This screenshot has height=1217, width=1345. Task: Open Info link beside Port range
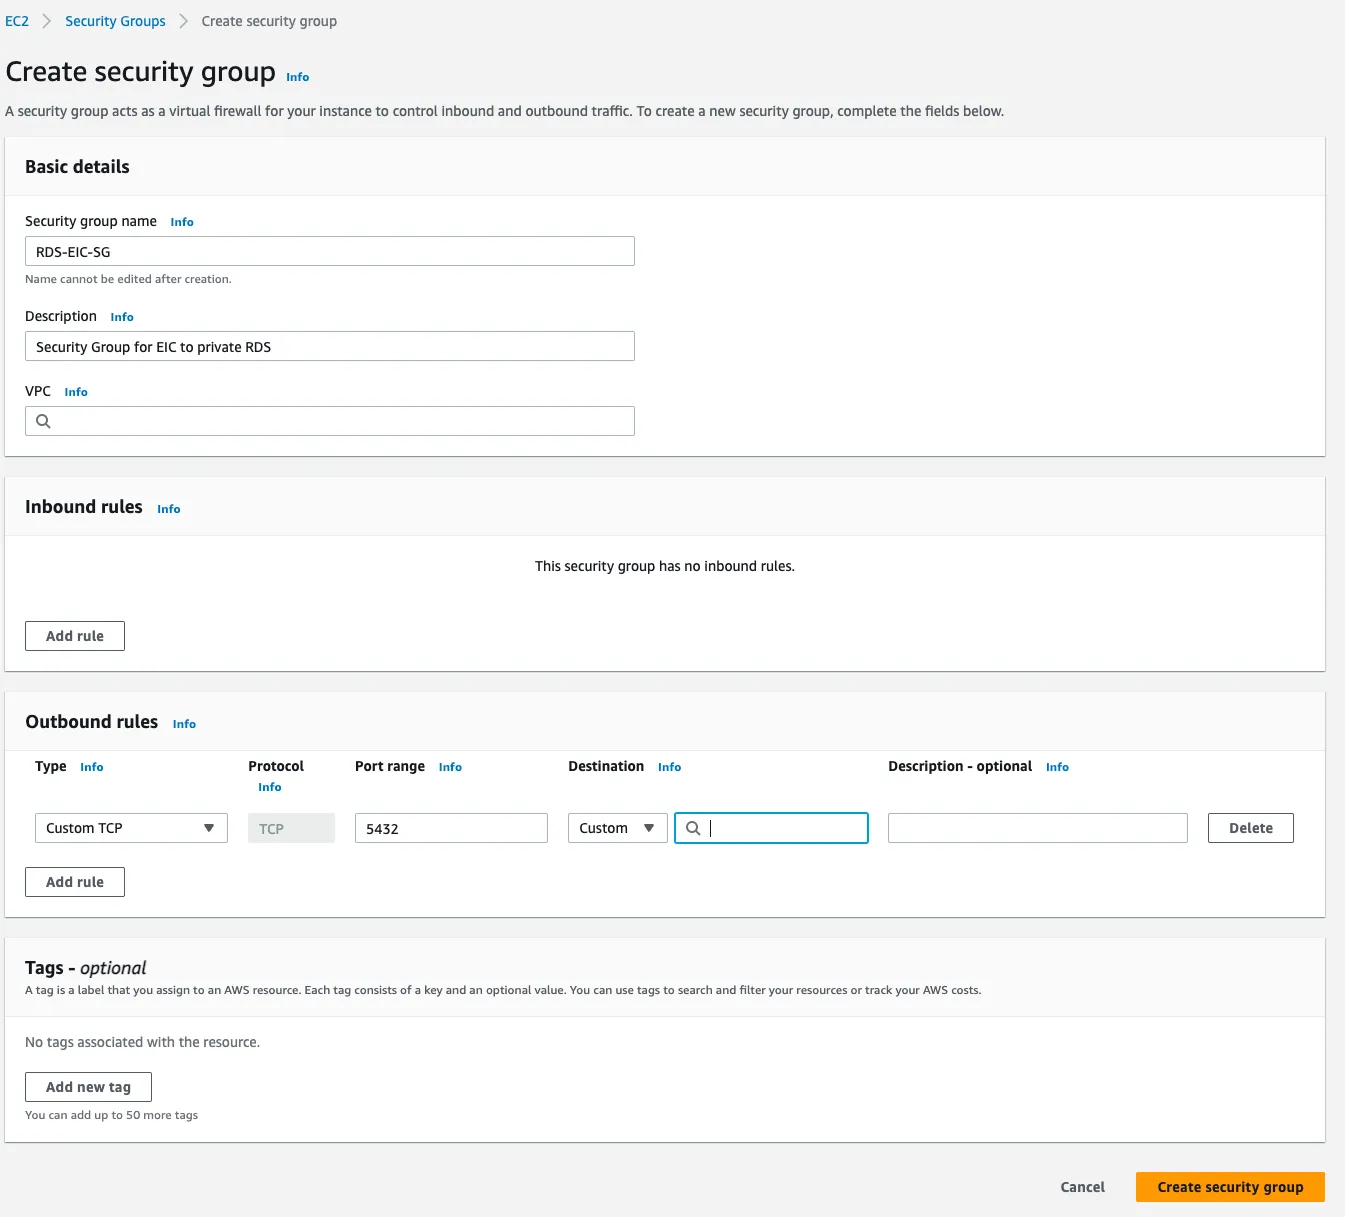450,767
